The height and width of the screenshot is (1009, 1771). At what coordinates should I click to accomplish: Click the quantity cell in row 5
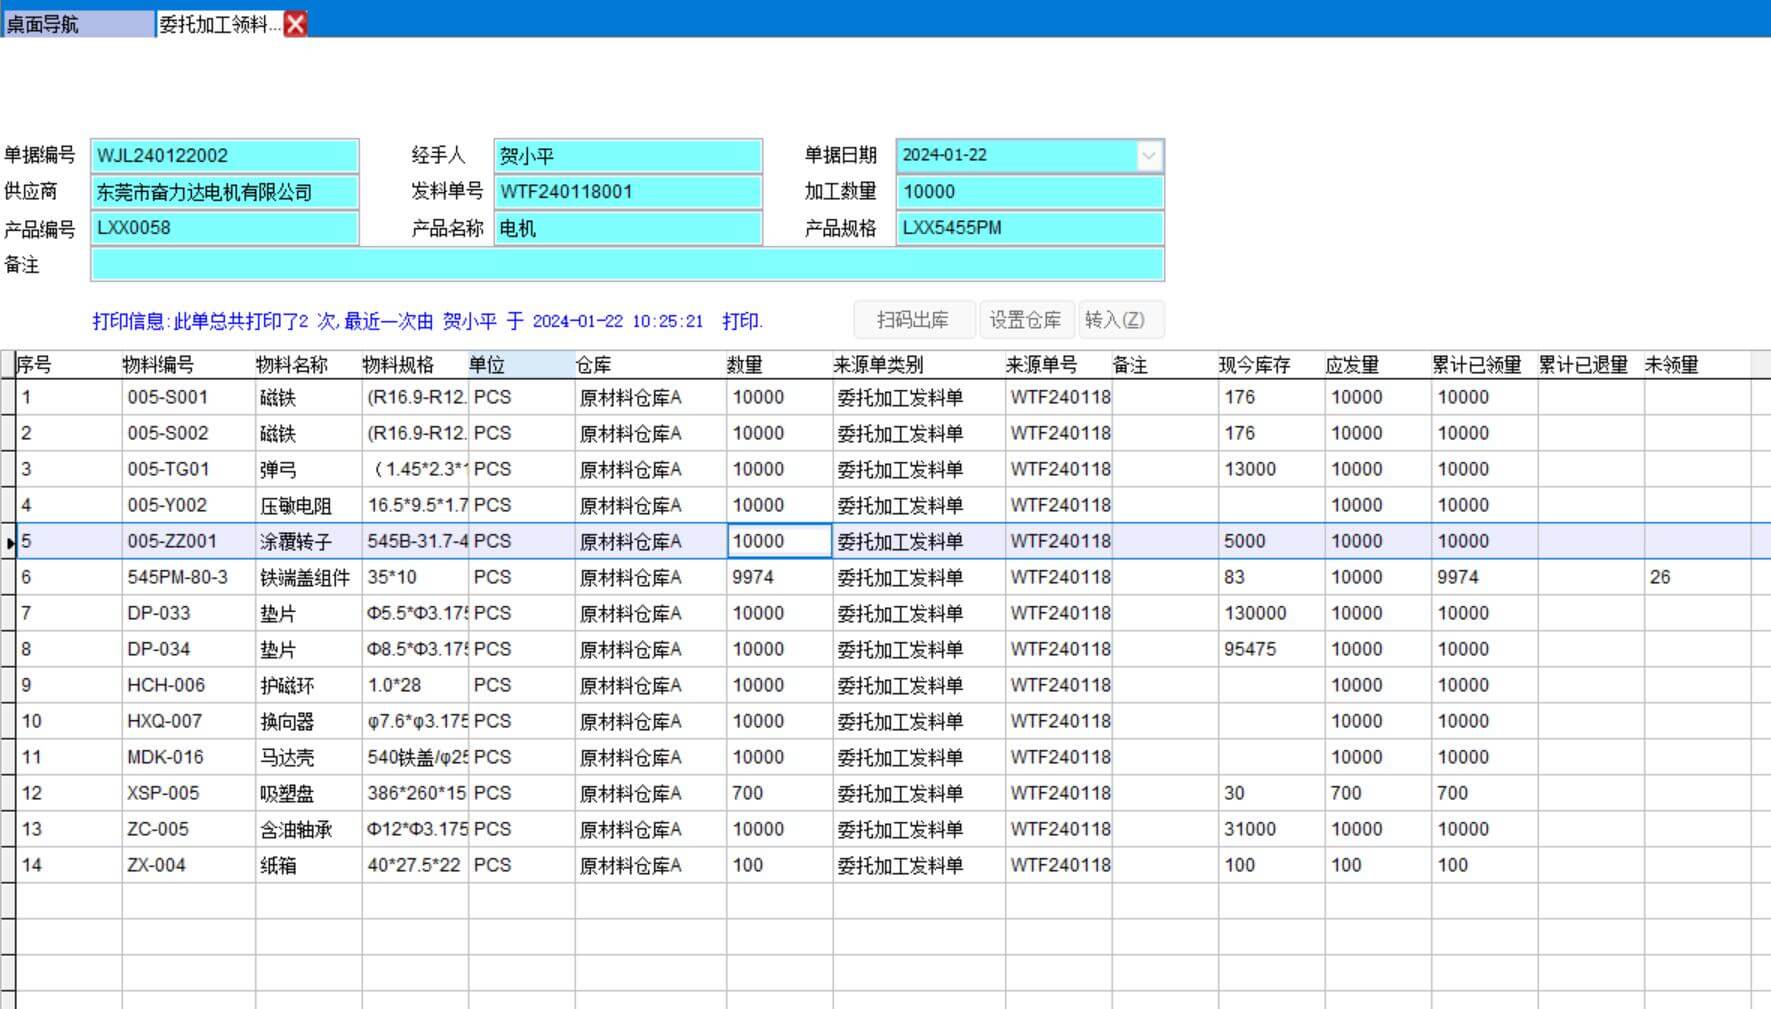tap(778, 541)
